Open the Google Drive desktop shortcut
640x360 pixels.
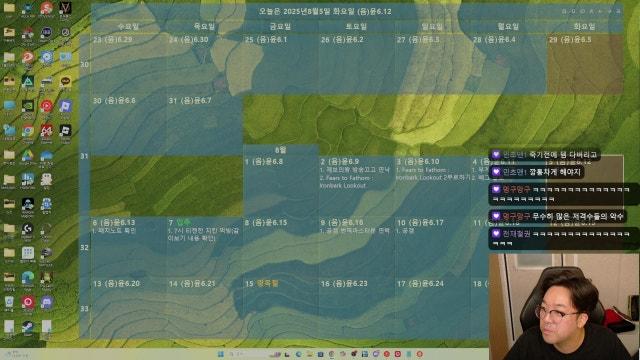pos(28,156)
